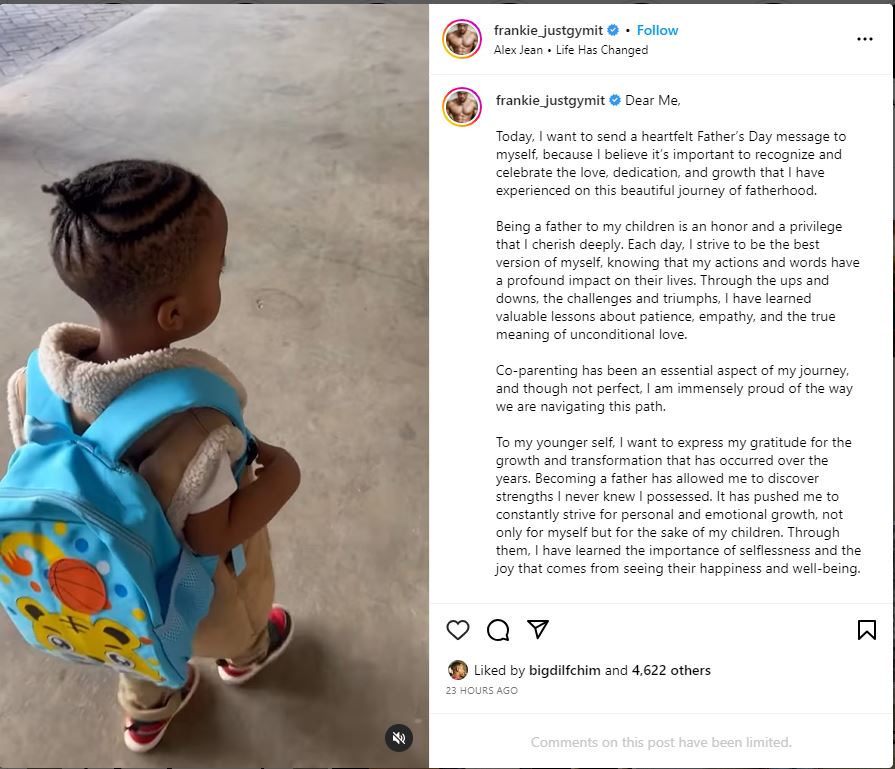Follow frankie_justgymit
The image size is (895, 769).
pyautogui.click(x=657, y=30)
